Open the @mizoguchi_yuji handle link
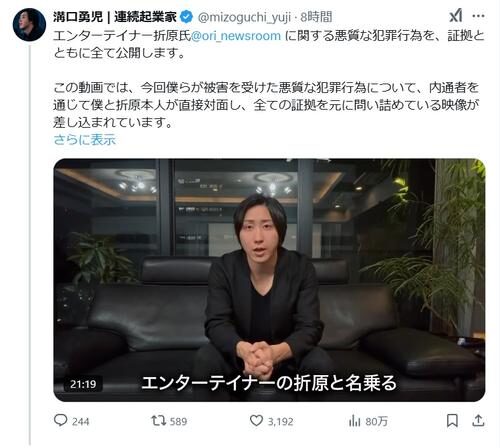The width and height of the screenshot is (500, 448). coord(245,17)
